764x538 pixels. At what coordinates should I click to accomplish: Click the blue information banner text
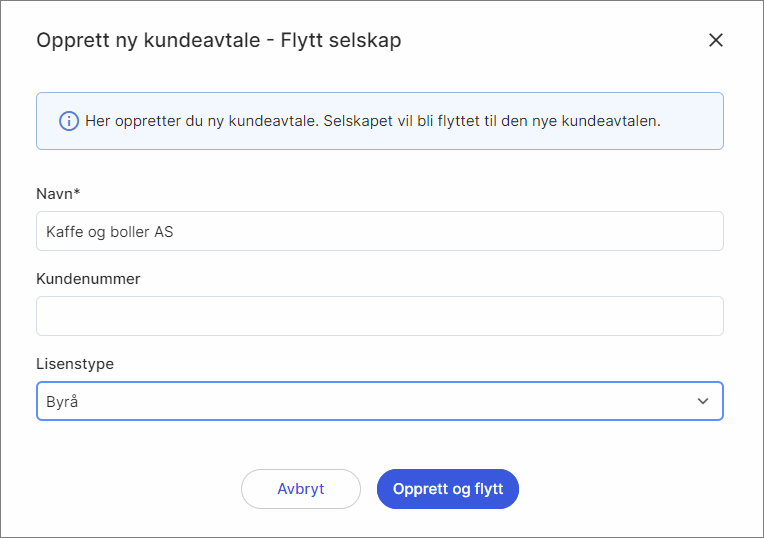tap(373, 121)
